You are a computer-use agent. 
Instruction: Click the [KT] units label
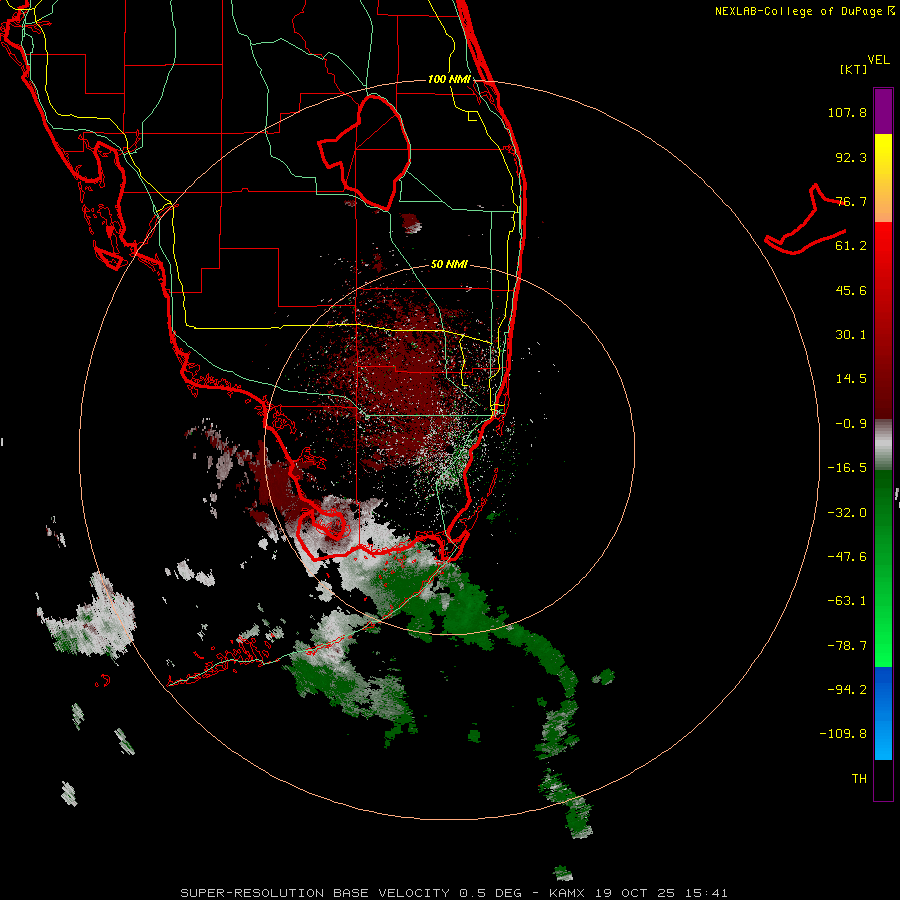click(x=854, y=69)
